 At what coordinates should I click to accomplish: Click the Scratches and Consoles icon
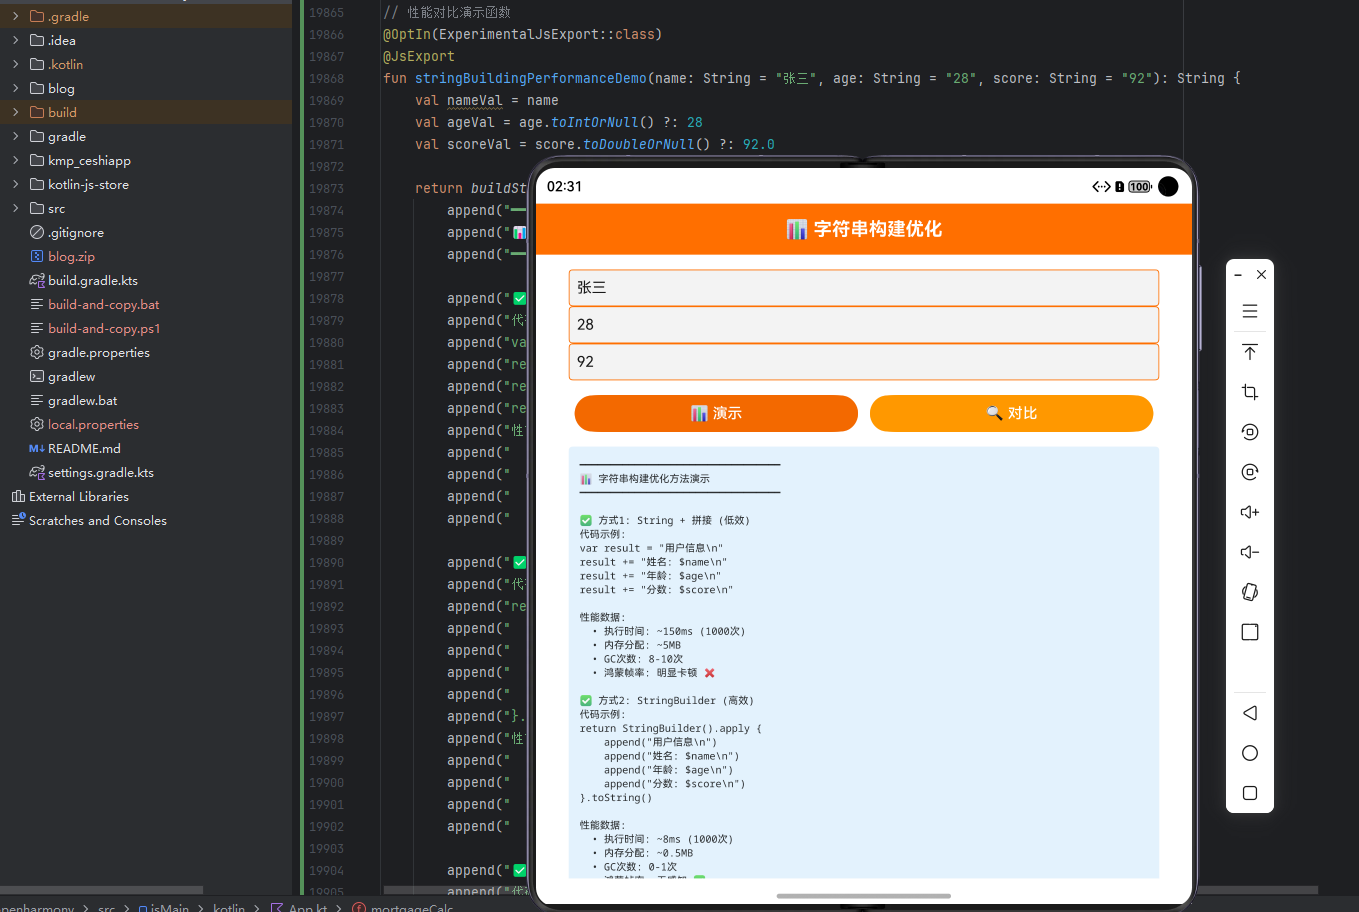(x=18, y=520)
